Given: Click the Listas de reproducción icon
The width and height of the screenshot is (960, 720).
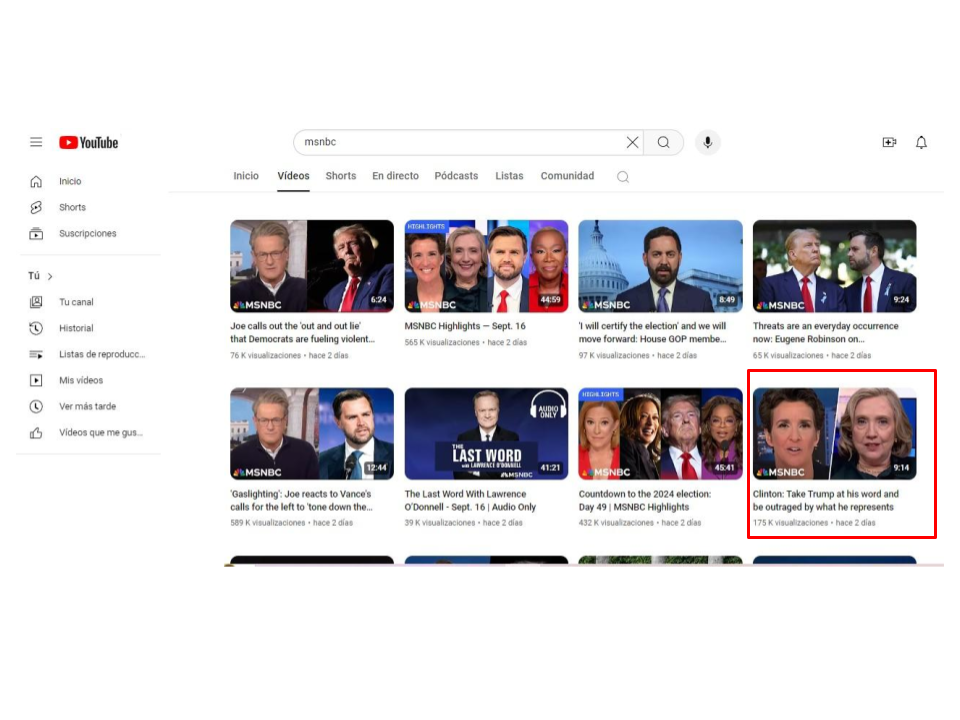Looking at the screenshot, I should click(36, 354).
